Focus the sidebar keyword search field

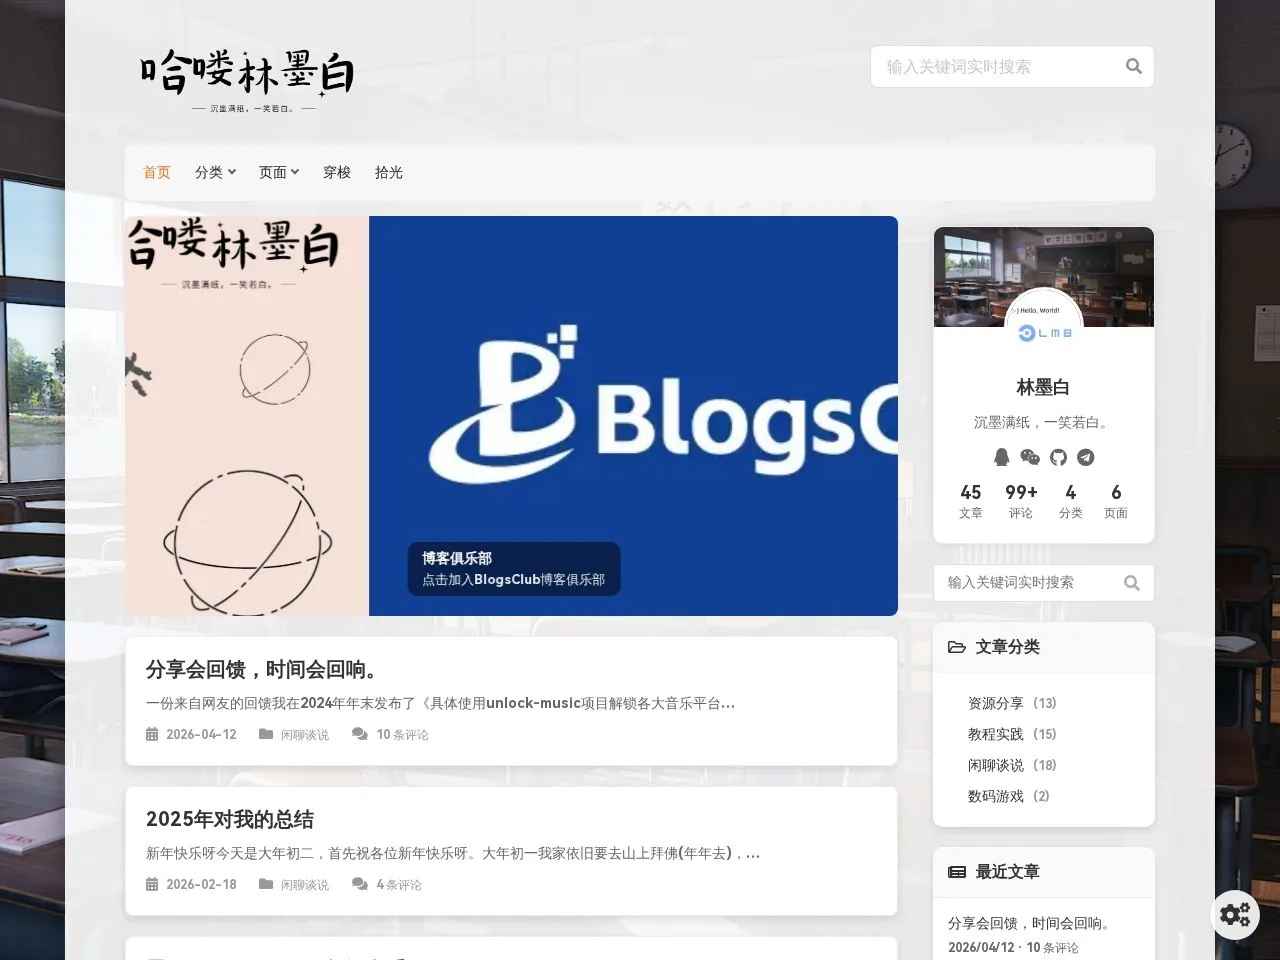click(1044, 583)
